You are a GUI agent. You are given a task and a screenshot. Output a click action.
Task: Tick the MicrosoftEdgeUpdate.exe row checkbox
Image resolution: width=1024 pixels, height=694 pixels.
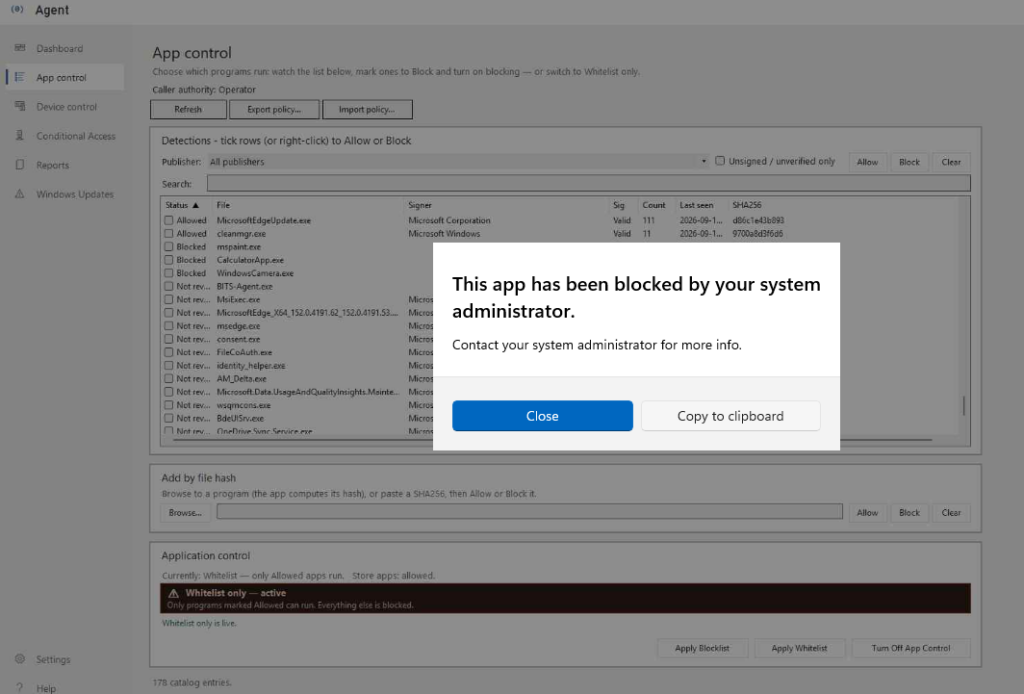click(168, 221)
